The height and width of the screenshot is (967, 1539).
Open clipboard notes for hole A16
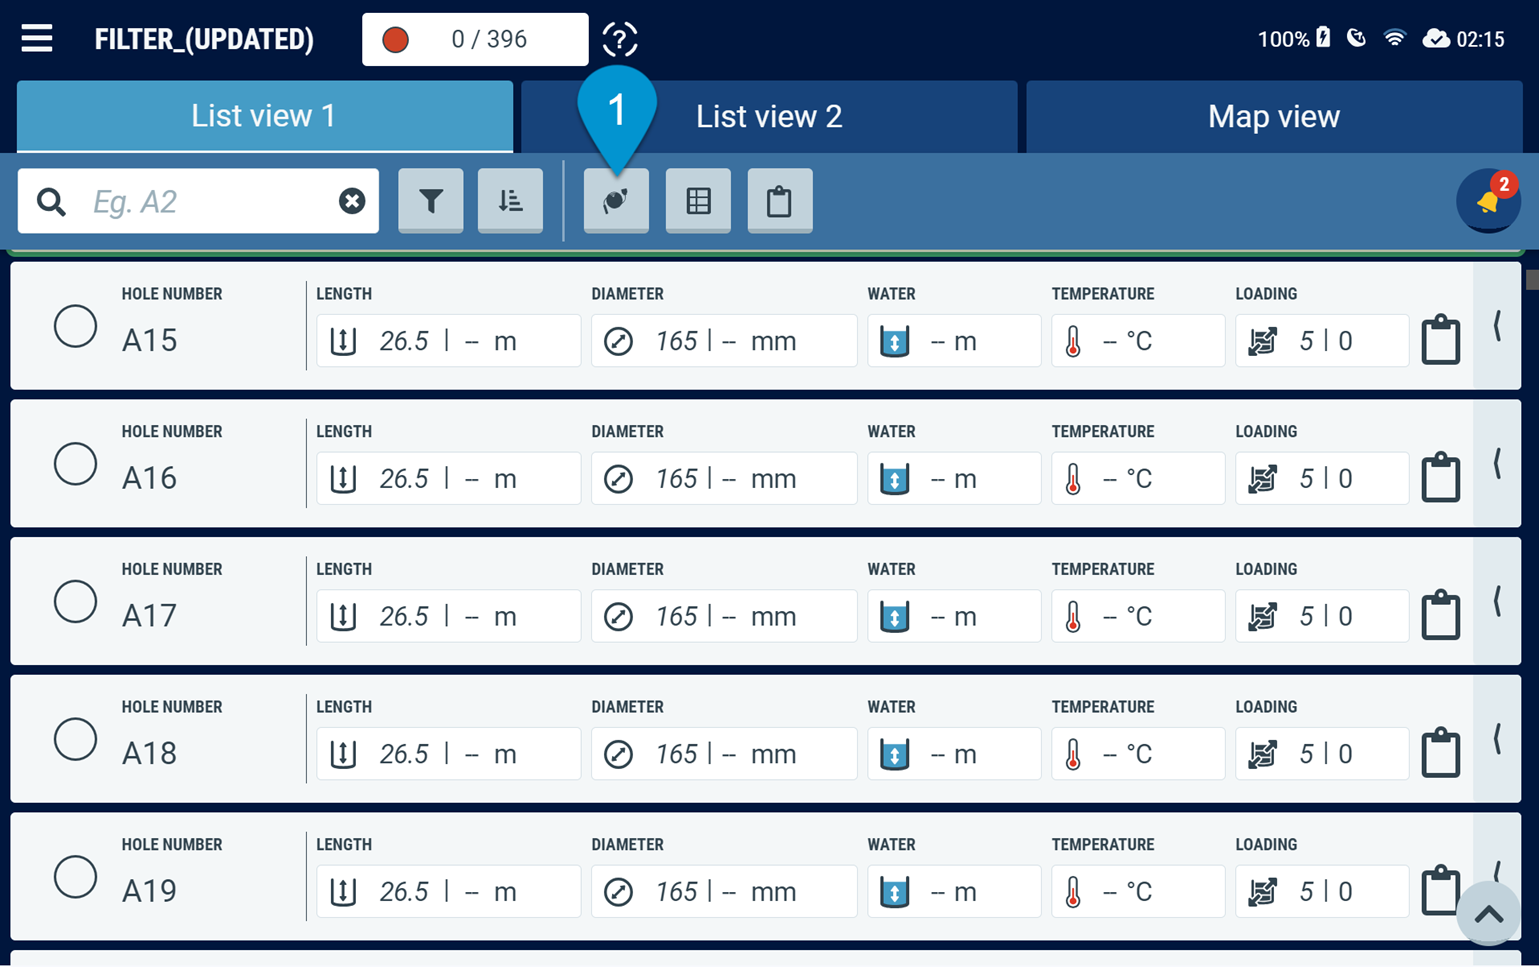(x=1441, y=476)
